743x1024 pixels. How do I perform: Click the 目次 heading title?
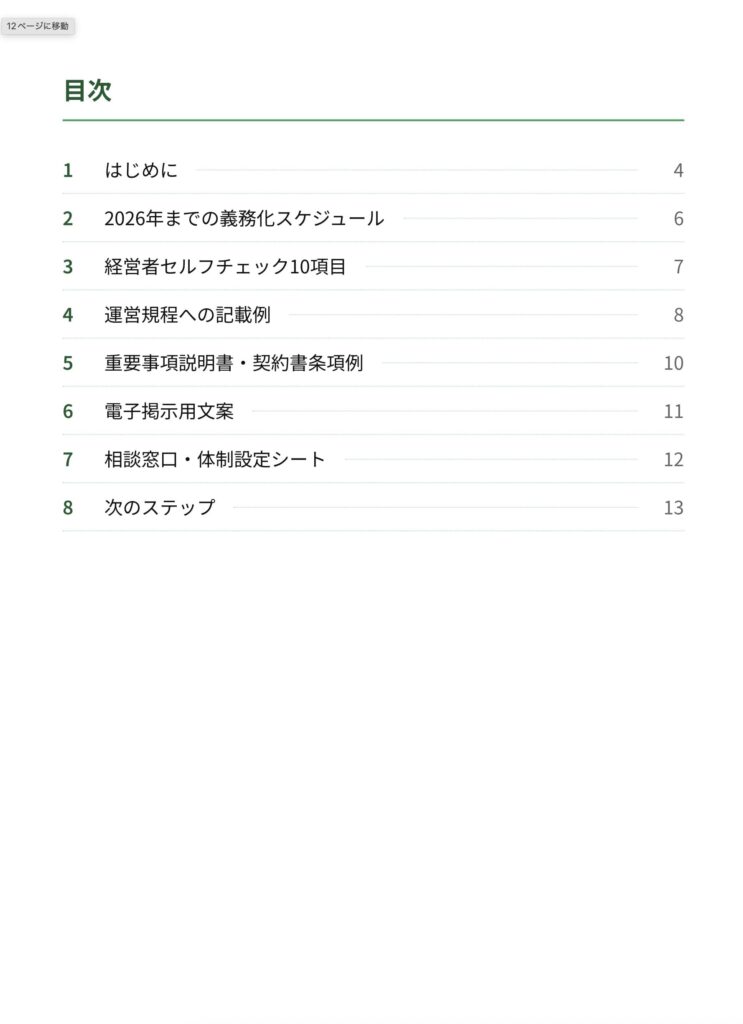pos(87,90)
